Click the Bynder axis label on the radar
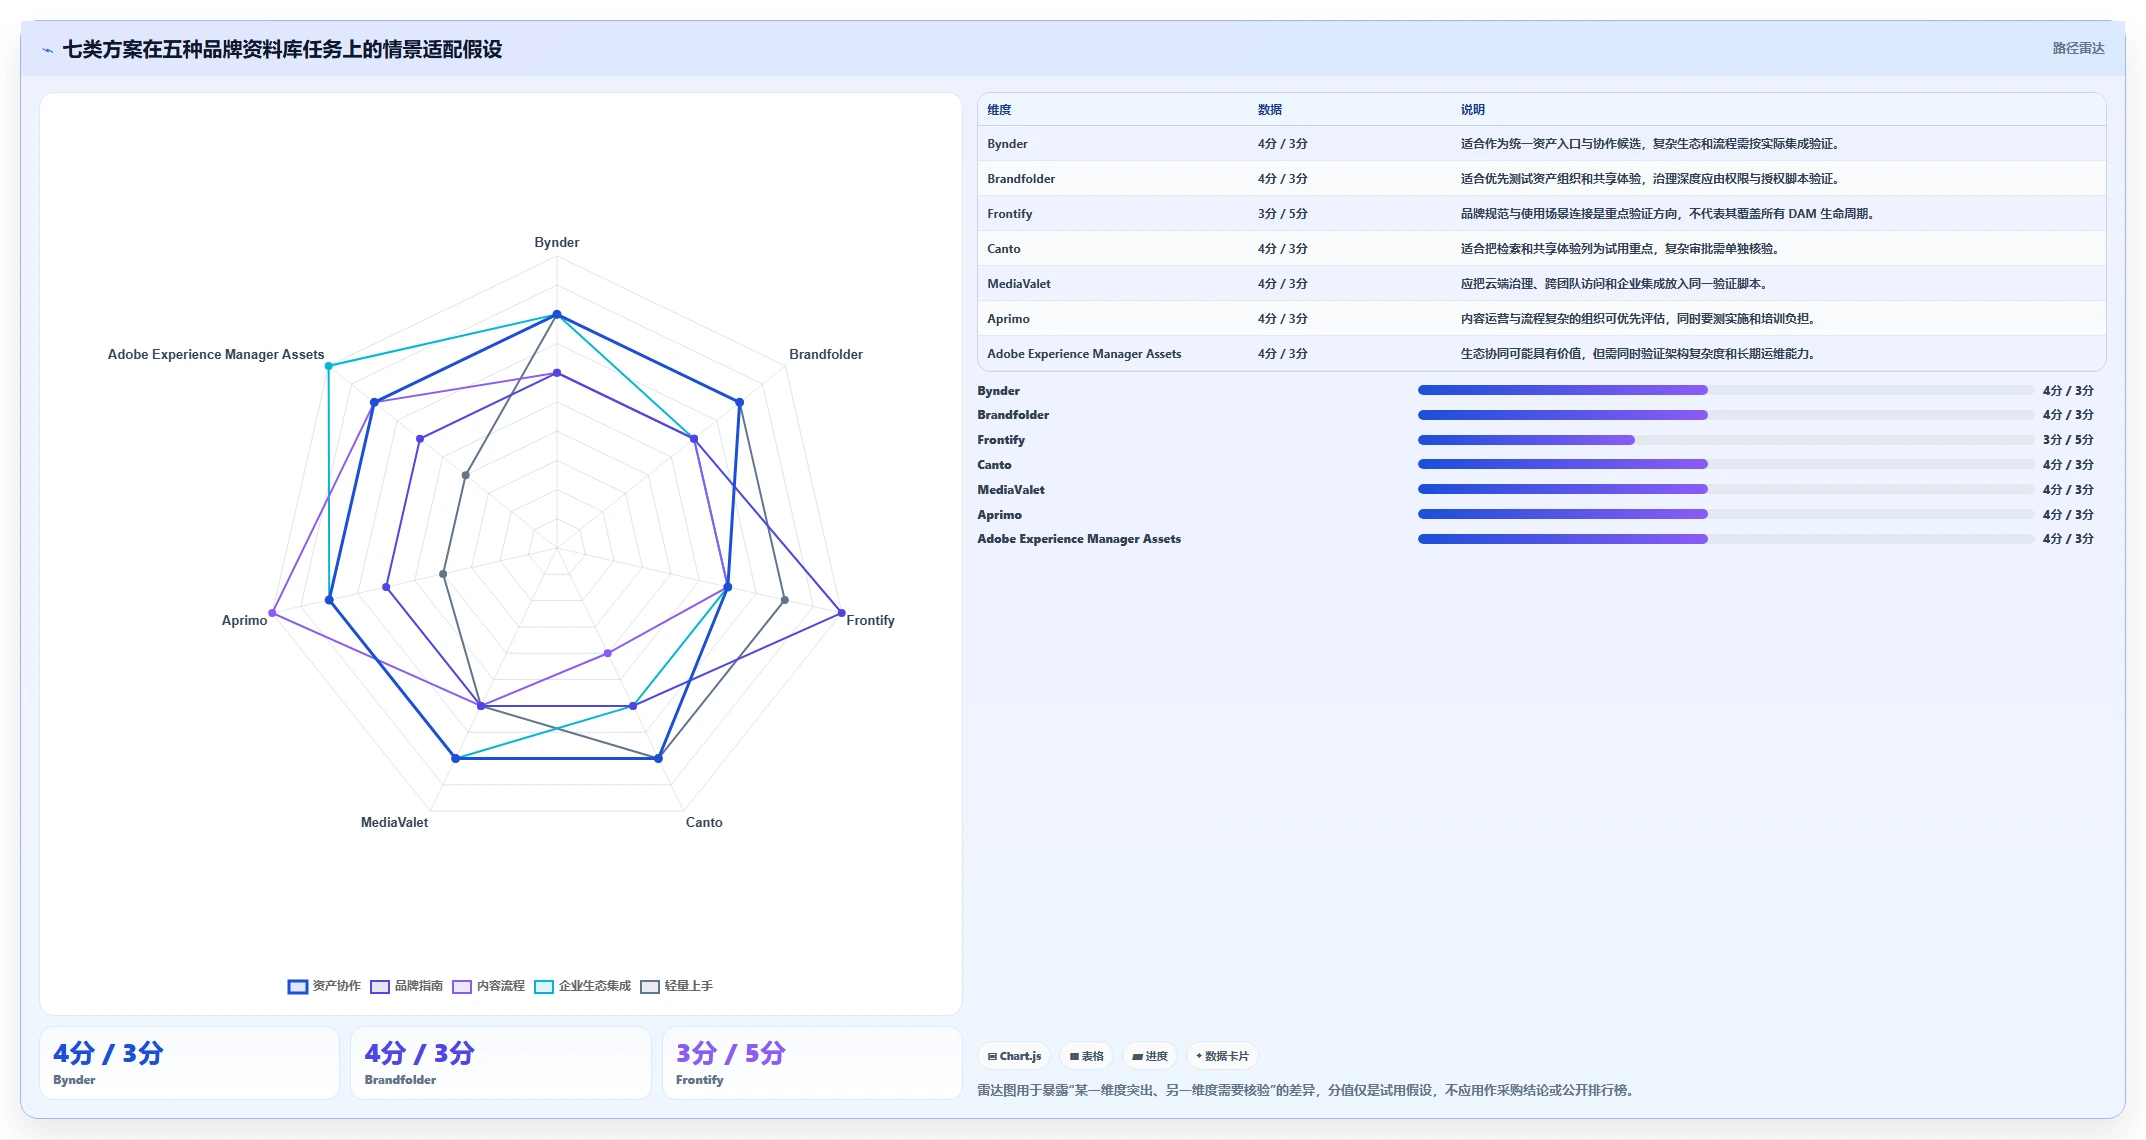The height and width of the screenshot is (1140, 2146). [x=556, y=243]
